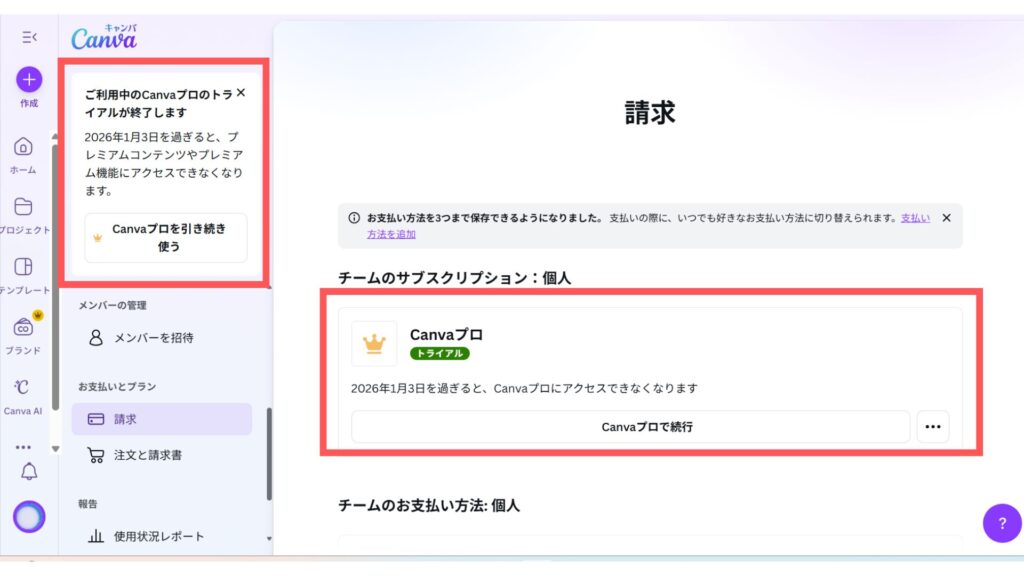Dismiss the trial ending notice

tap(240, 93)
